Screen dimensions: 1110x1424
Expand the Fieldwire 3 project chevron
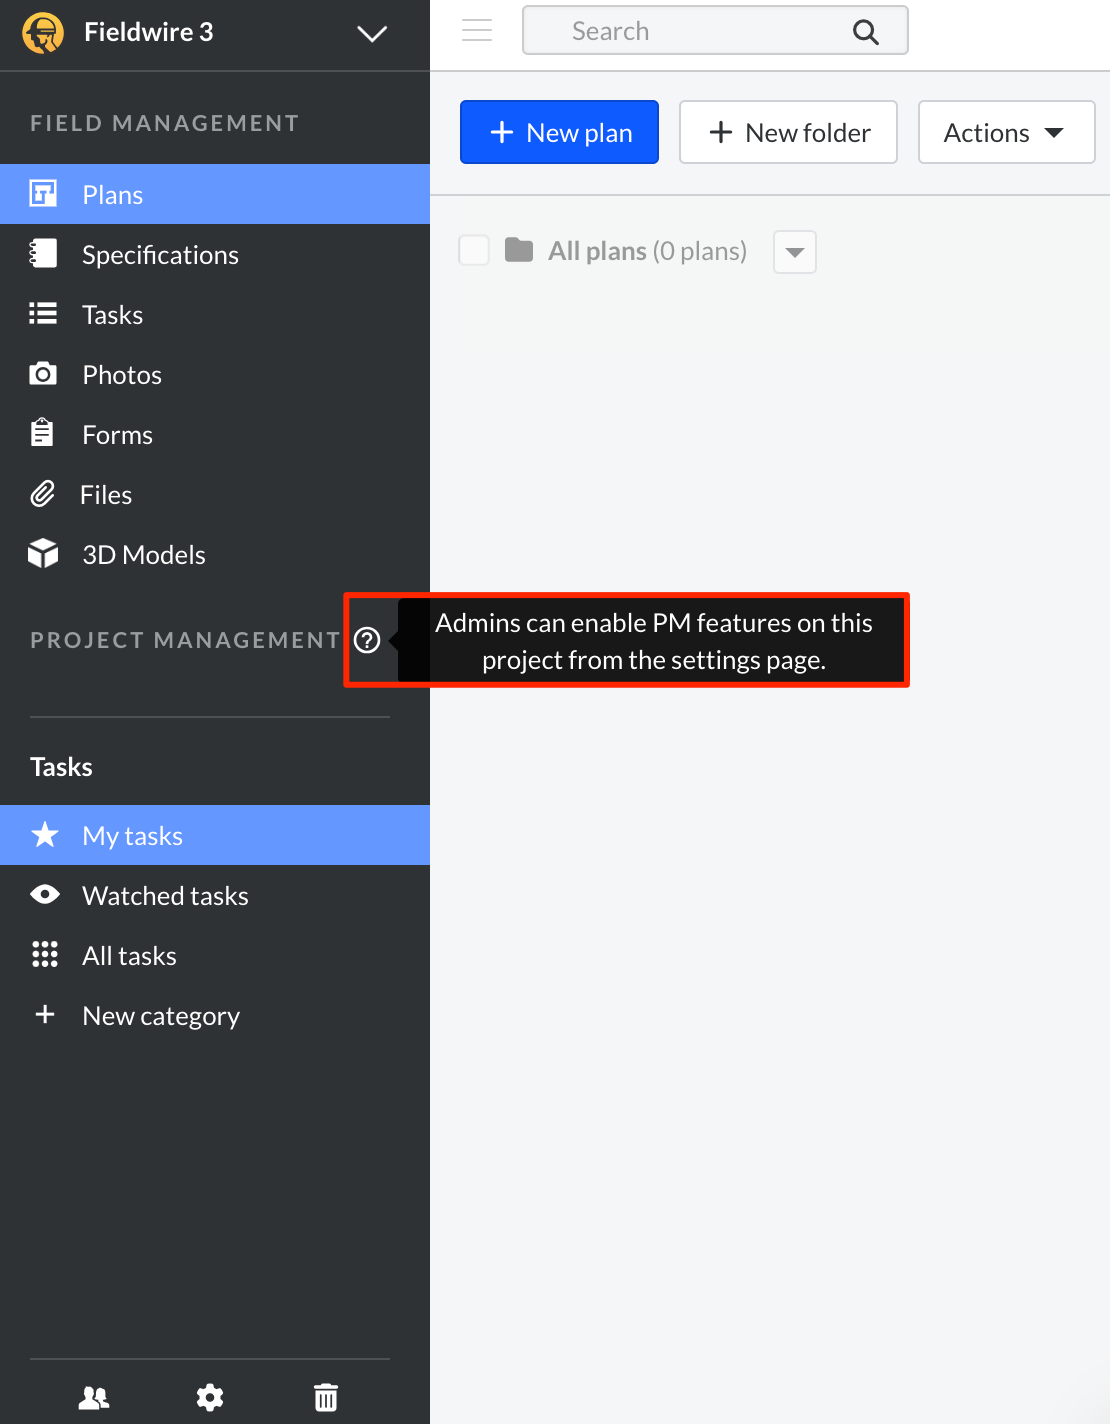pos(372,34)
